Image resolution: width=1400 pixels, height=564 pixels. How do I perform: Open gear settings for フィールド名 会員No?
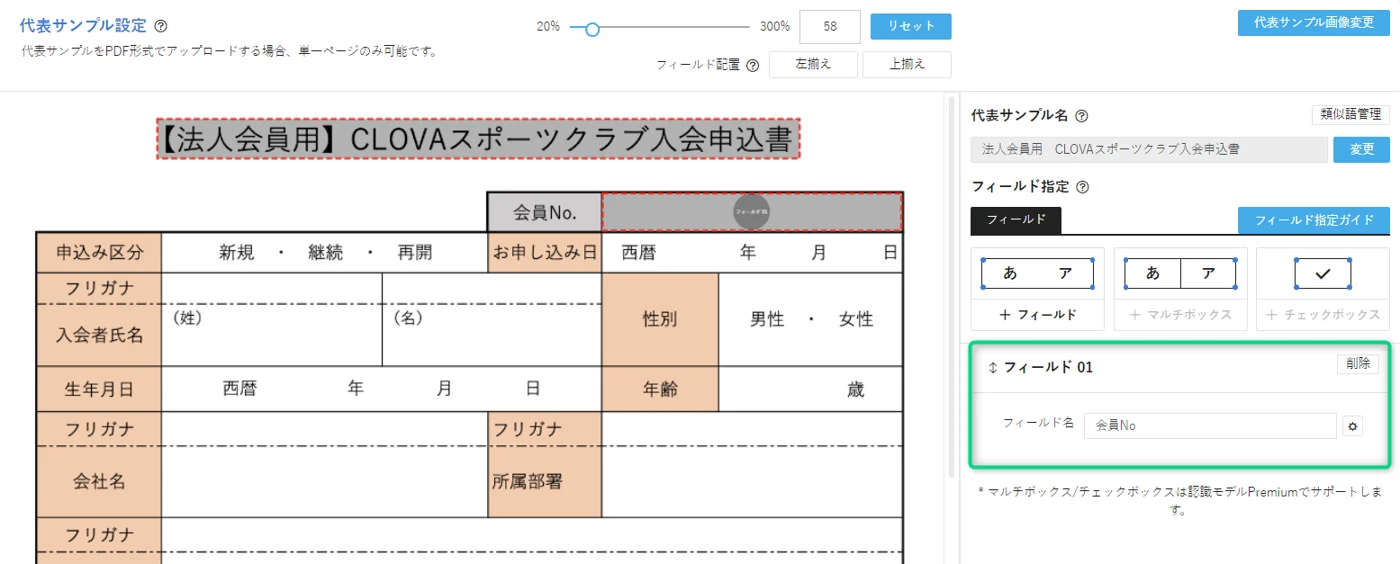(x=1353, y=426)
